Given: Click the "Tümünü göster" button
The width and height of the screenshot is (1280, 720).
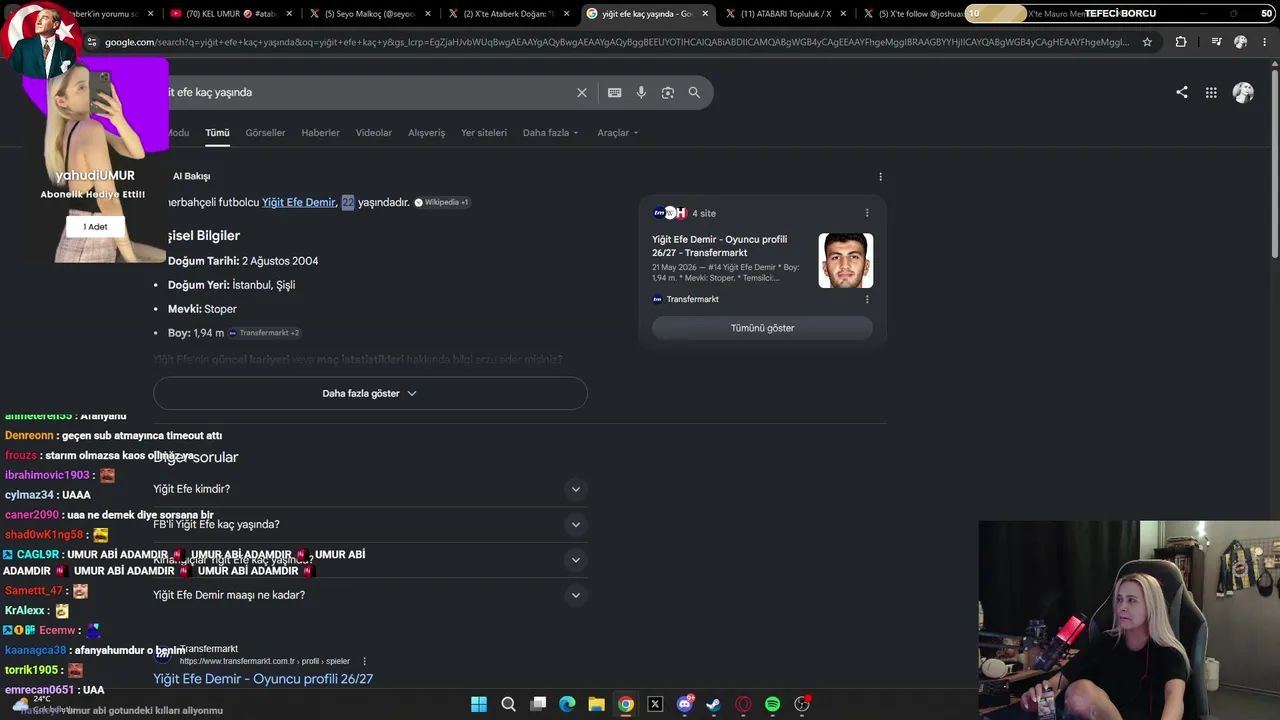Looking at the screenshot, I should [762, 328].
